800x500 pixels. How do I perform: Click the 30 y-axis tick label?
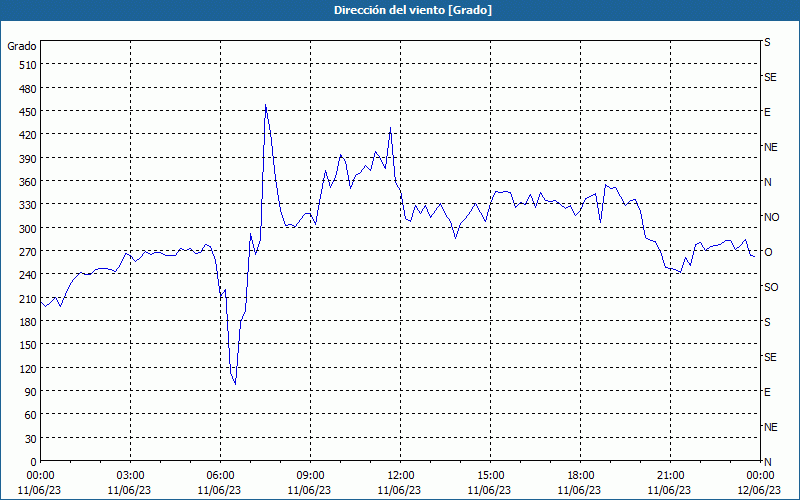[x=31, y=438]
